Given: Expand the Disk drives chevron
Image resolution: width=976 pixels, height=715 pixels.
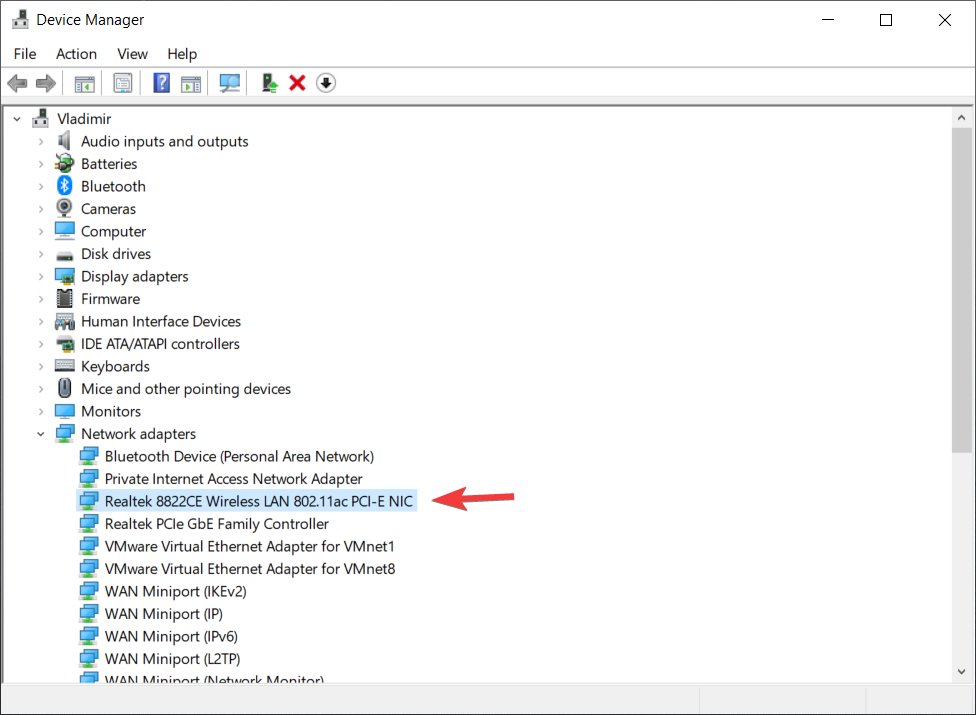Looking at the screenshot, I should pyautogui.click(x=40, y=254).
